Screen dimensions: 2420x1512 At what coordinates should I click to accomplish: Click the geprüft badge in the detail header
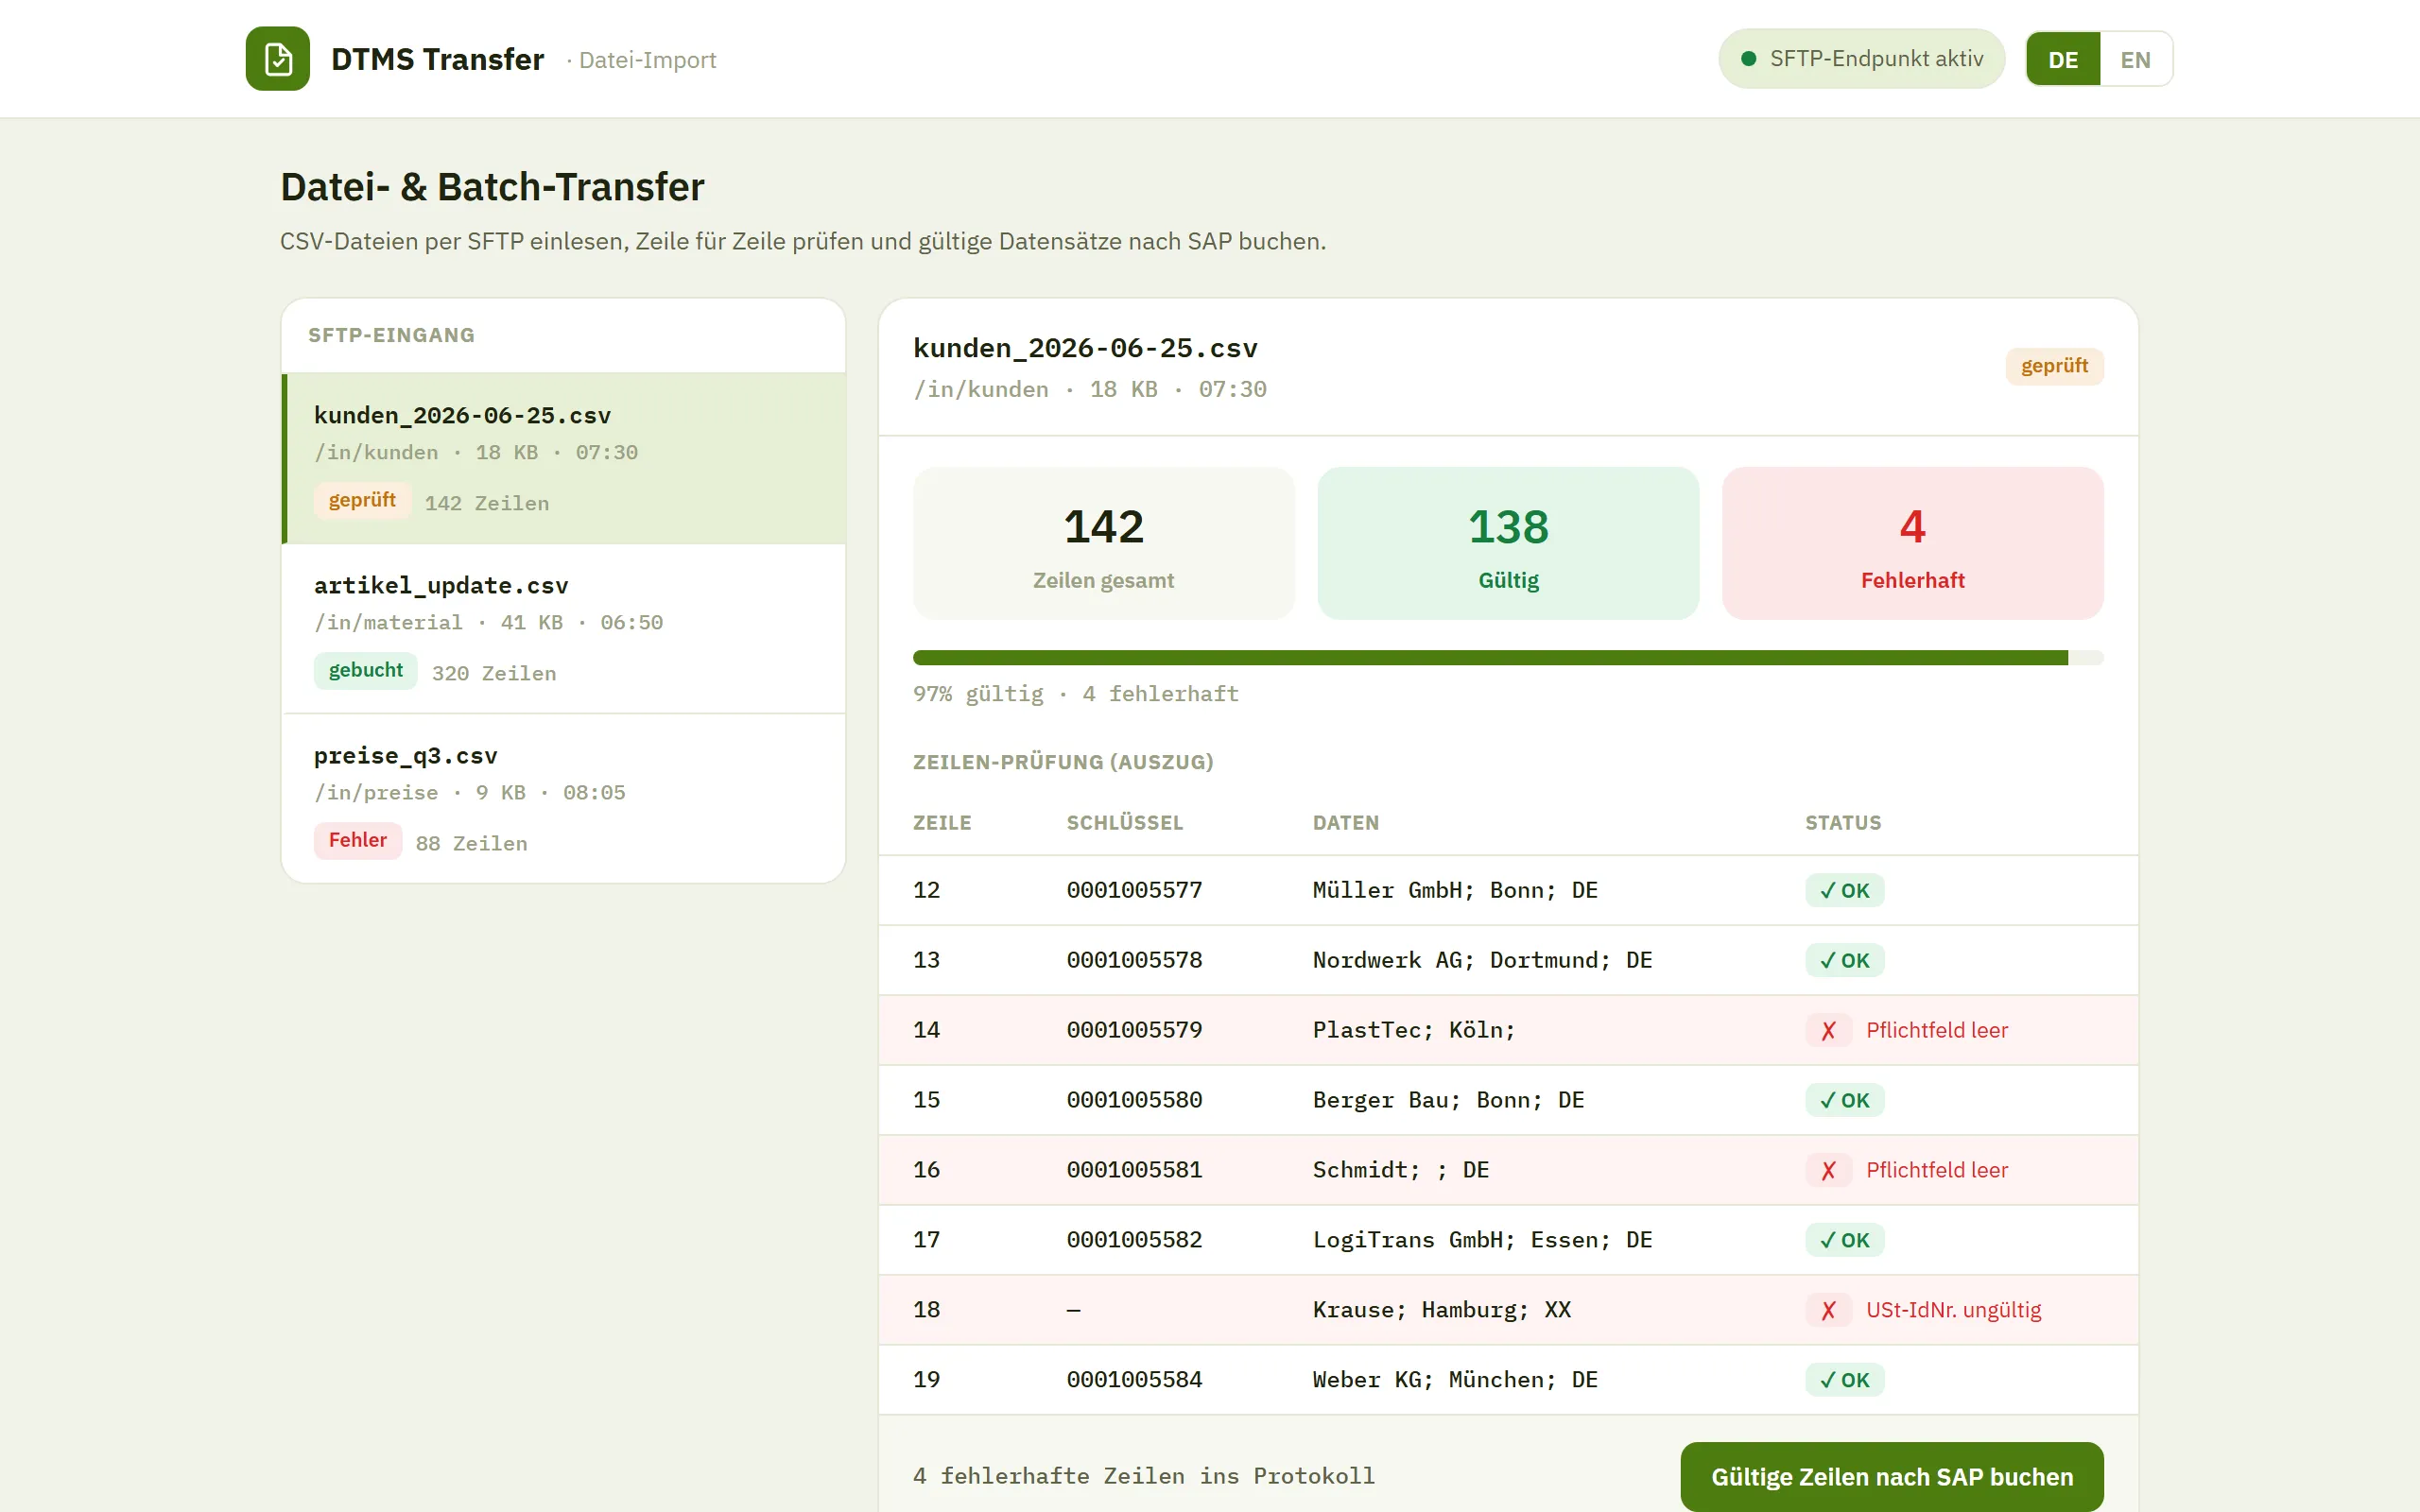point(2054,366)
